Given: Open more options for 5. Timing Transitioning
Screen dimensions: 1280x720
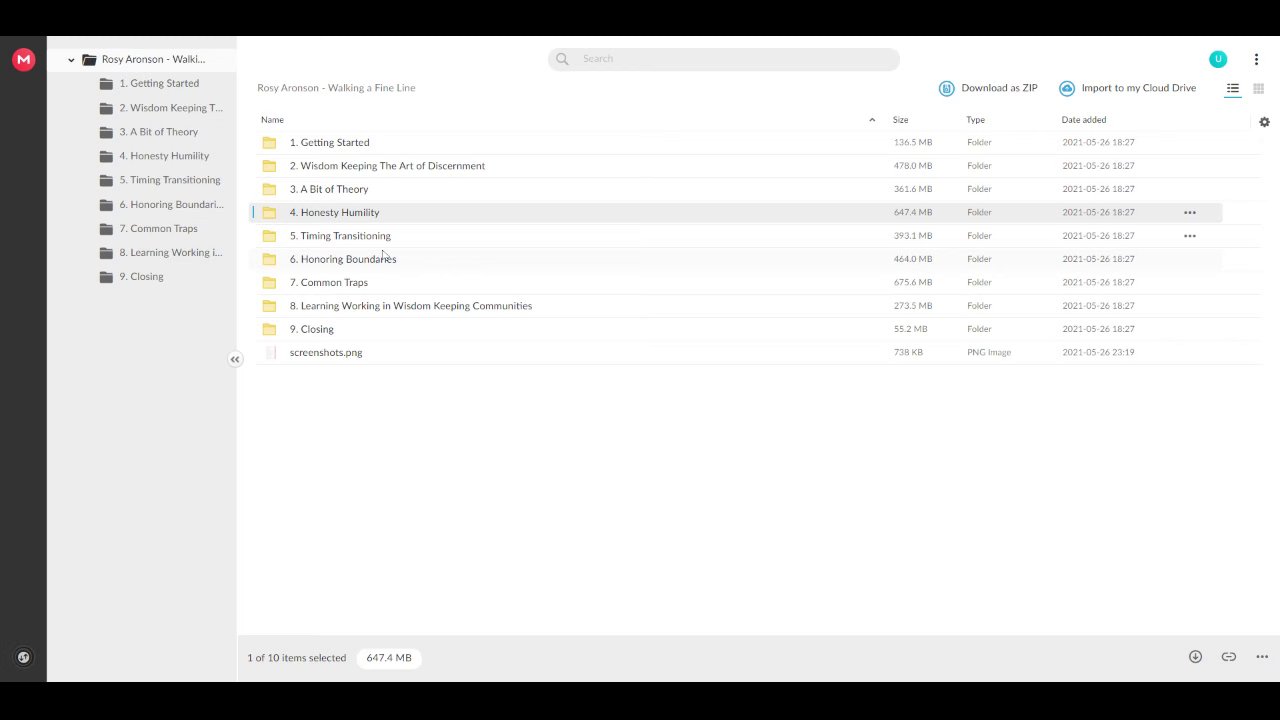Looking at the screenshot, I should tap(1190, 236).
